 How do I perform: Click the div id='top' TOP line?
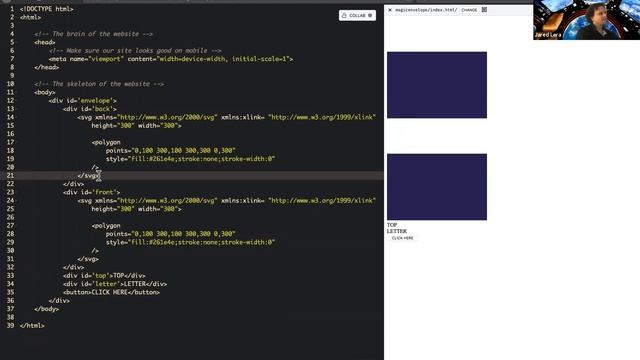point(104,276)
